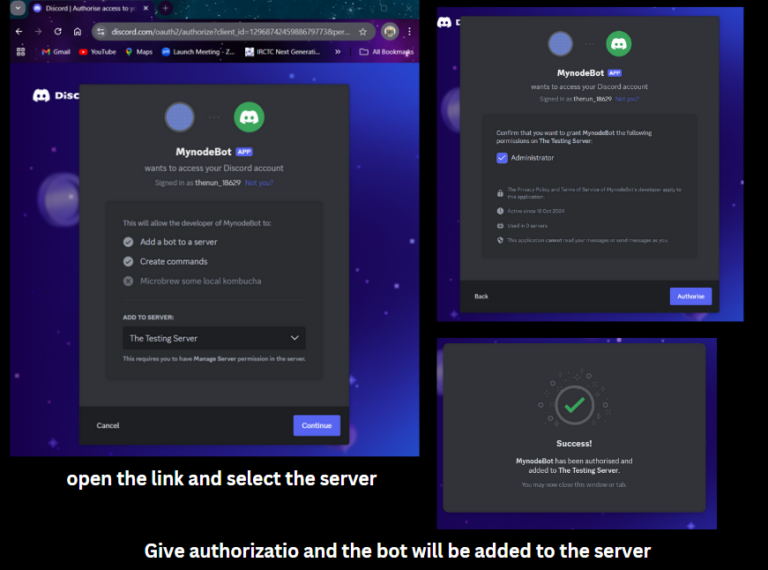Click 'MynodeBot' title in left dialog
The width and height of the screenshot is (768, 570).
coord(203,152)
